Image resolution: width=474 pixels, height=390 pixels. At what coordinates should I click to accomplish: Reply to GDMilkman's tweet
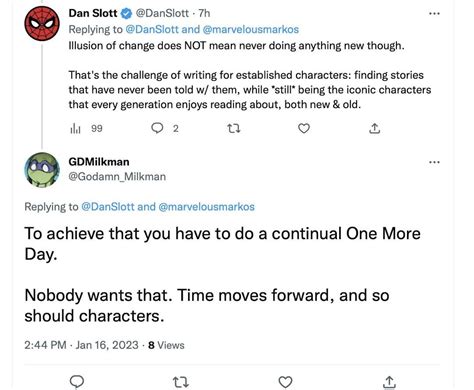[x=77, y=382]
